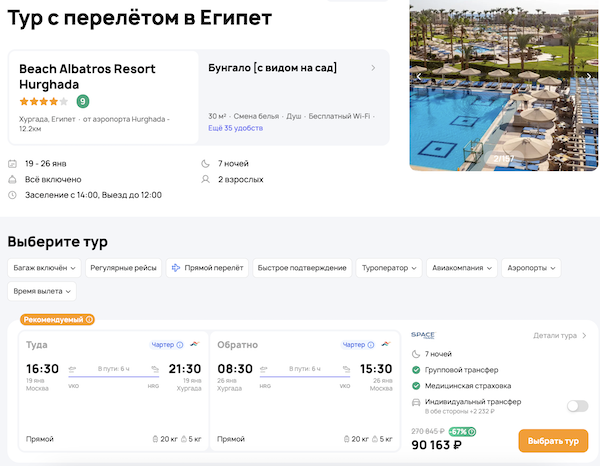This screenshot has height=466, width=600.
Task: Click the Space tour operator logo
Action: pos(424,335)
